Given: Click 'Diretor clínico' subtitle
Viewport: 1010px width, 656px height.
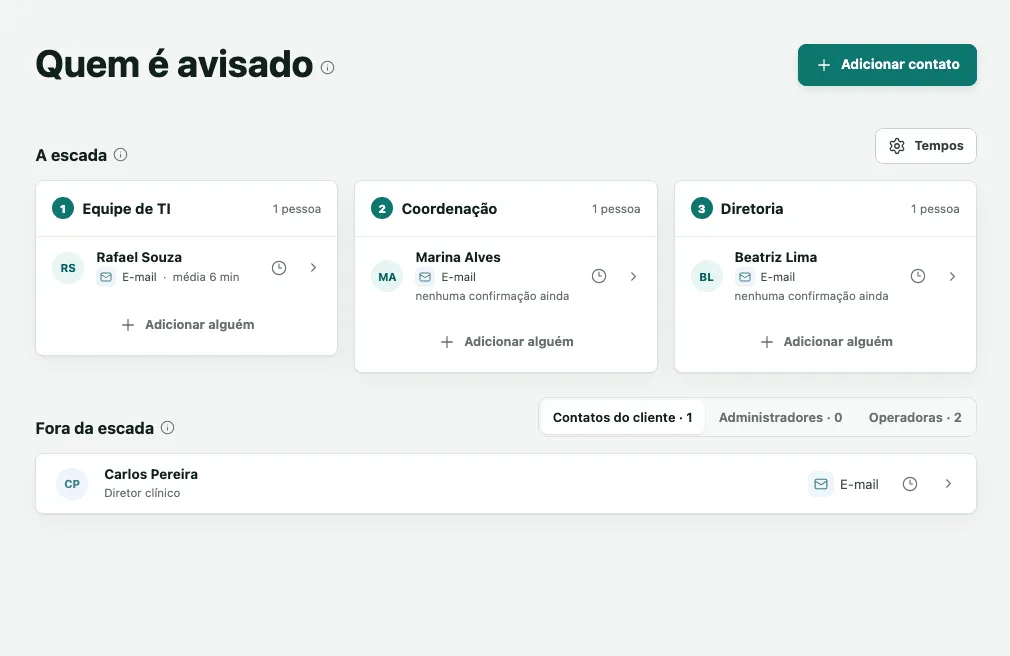Looking at the screenshot, I should (142, 493).
